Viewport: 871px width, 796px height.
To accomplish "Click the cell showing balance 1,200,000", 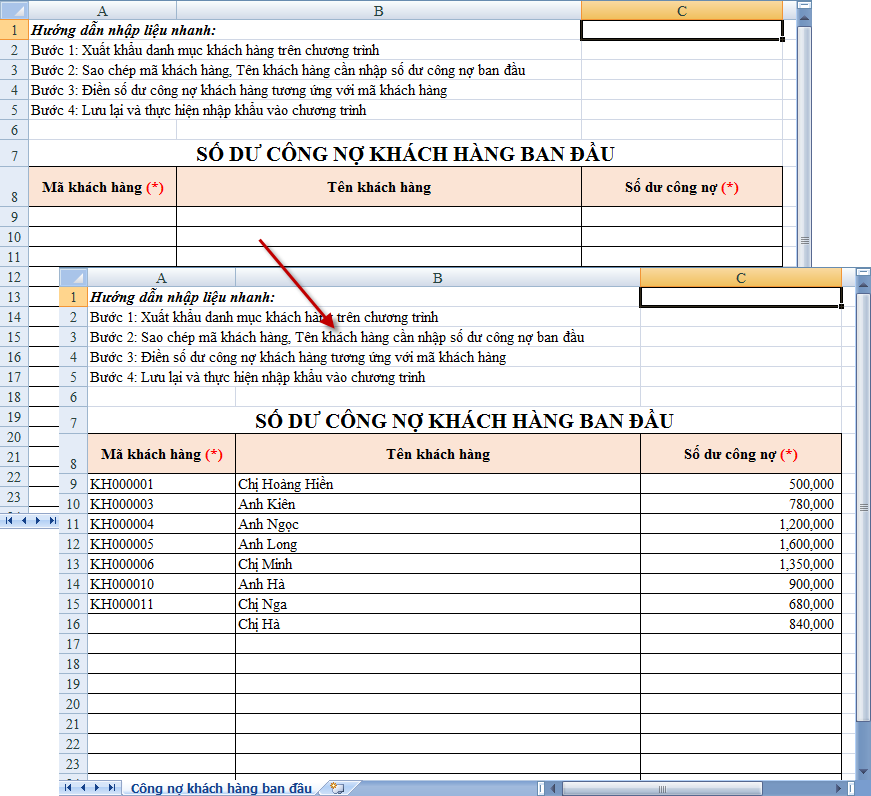I will [x=740, y=524].
